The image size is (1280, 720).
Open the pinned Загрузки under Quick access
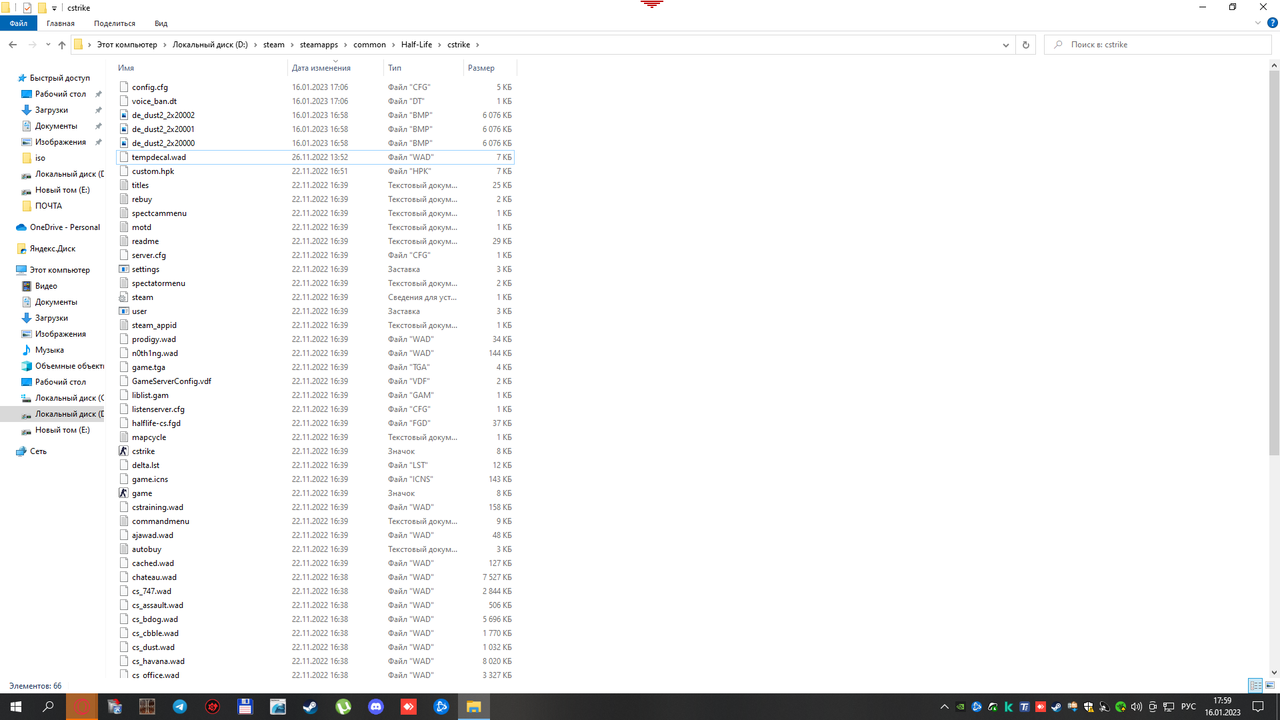(51, 110)
